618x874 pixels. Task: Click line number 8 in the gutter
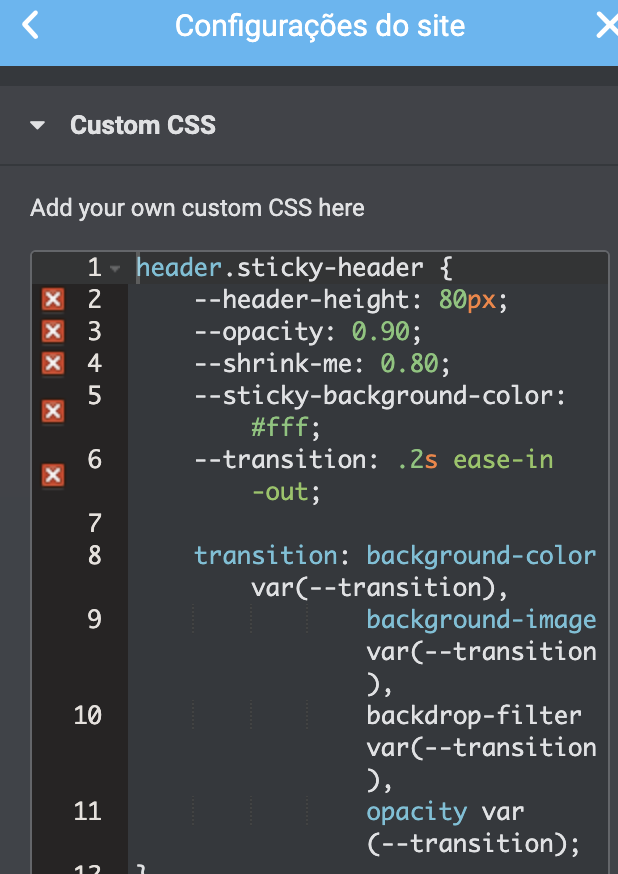pos(95,556)
